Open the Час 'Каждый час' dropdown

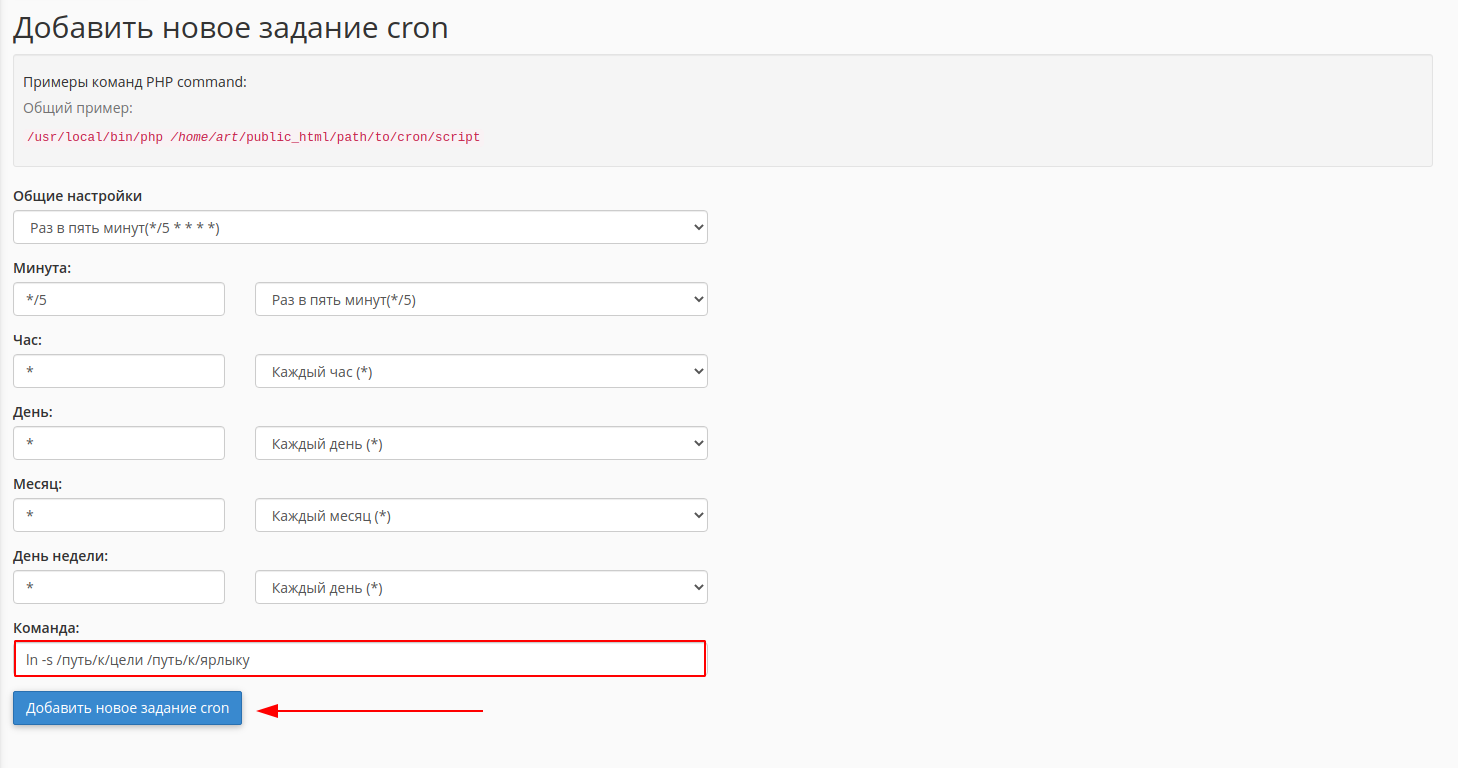click(481, 372)
